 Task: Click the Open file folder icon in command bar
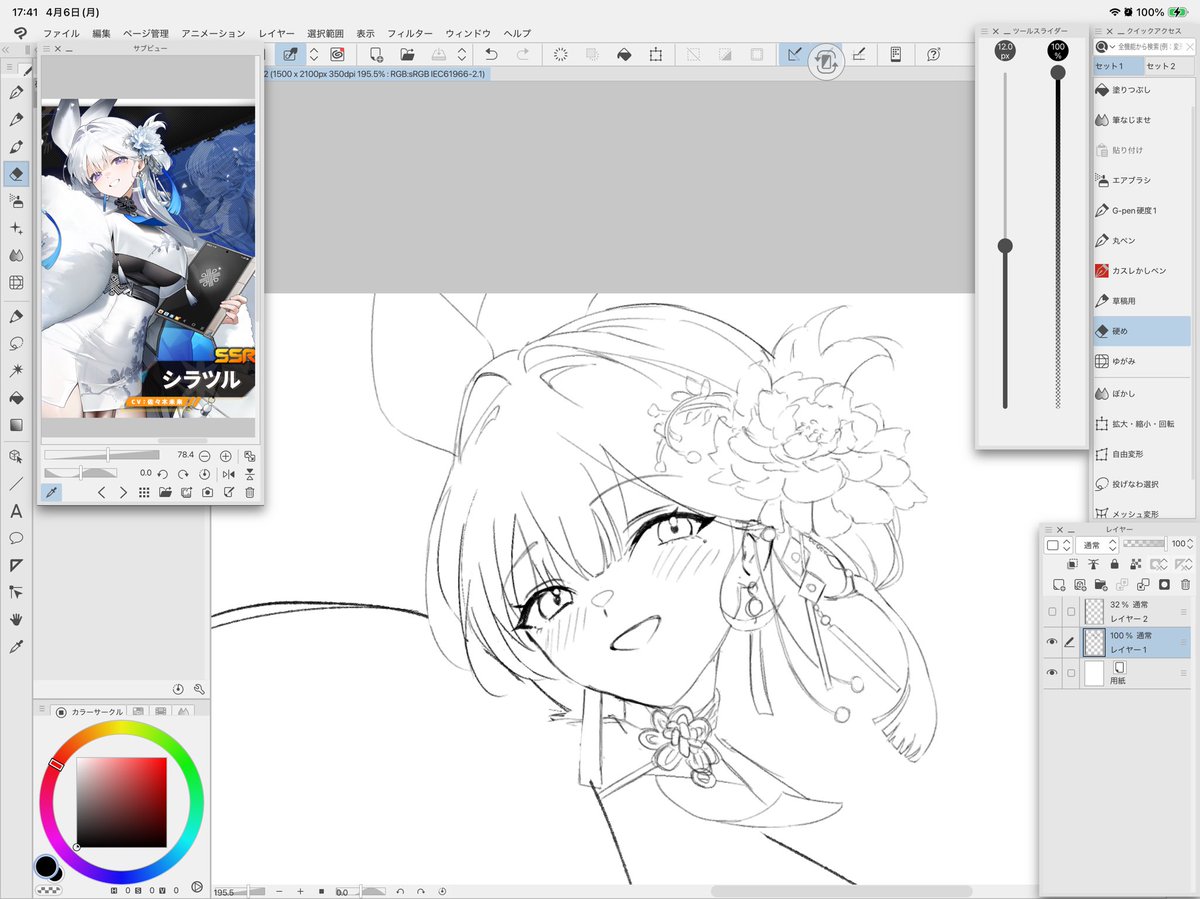(x=408, y=55)
